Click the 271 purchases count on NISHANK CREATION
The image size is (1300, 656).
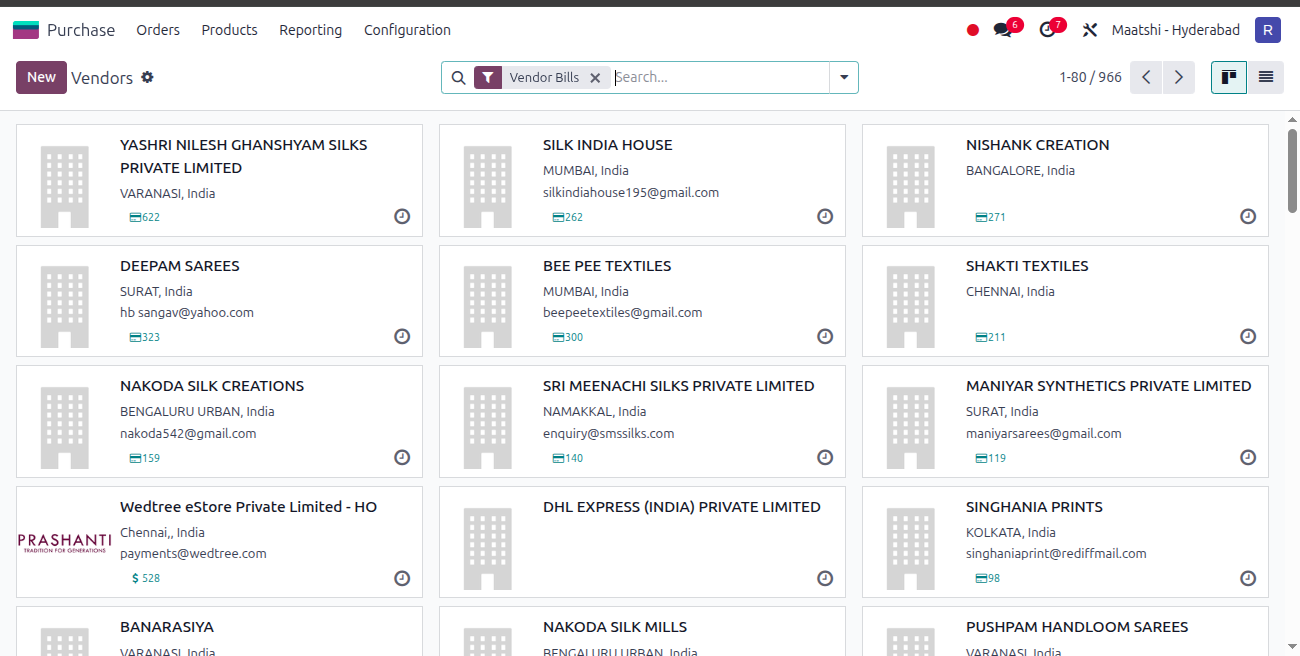coord(991,217)
